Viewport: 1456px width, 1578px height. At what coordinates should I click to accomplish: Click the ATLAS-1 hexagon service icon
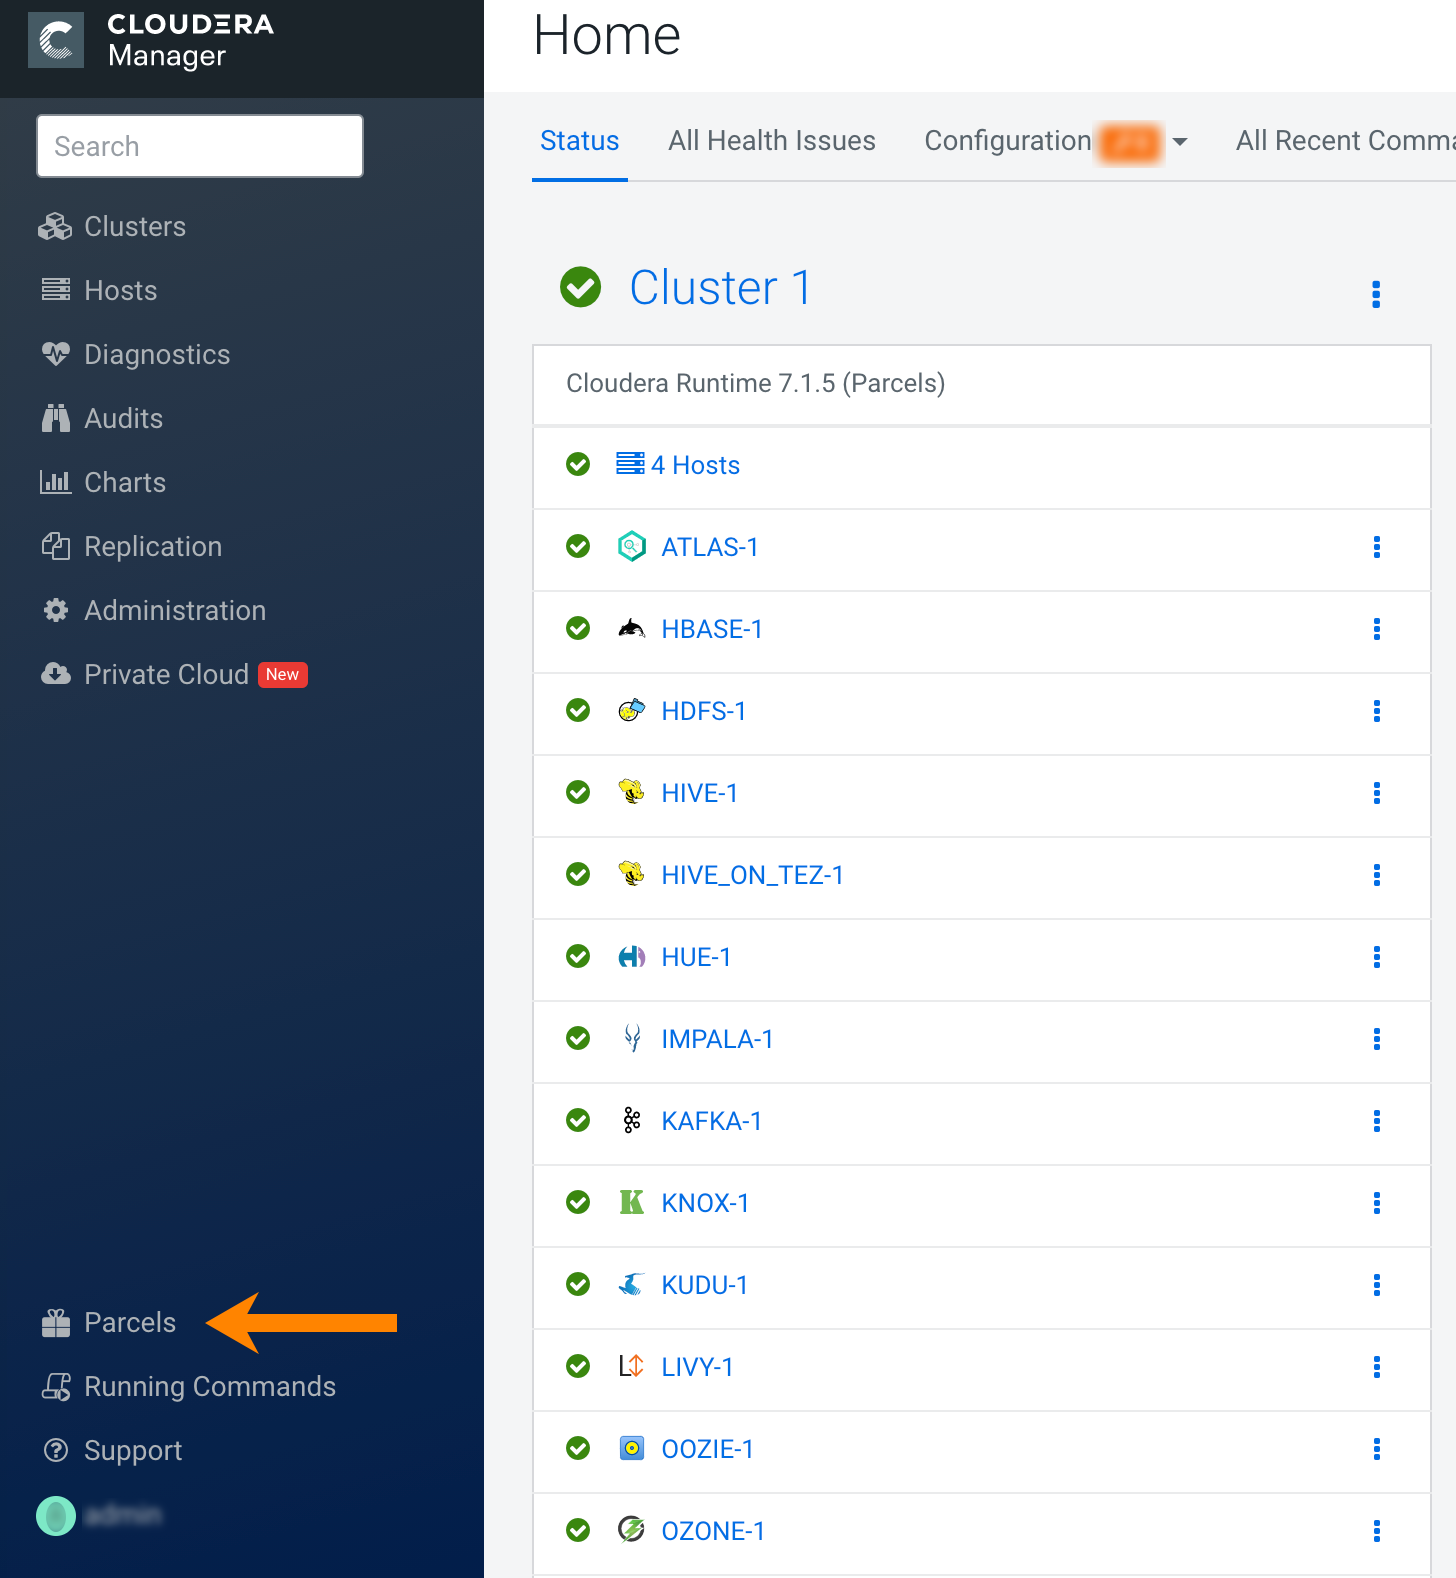(x=632, y=546)
